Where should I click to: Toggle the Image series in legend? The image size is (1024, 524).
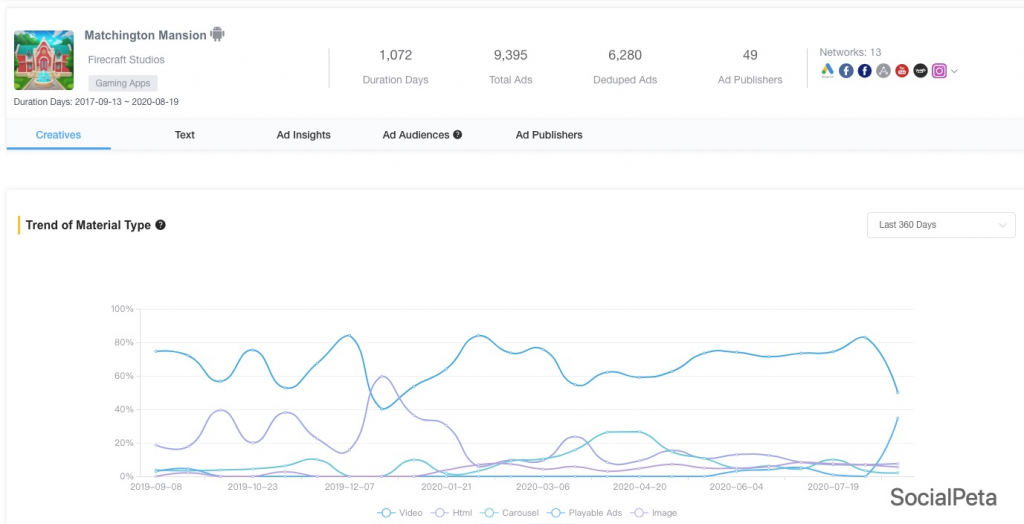pyautogui.click(x=652, y=513)
